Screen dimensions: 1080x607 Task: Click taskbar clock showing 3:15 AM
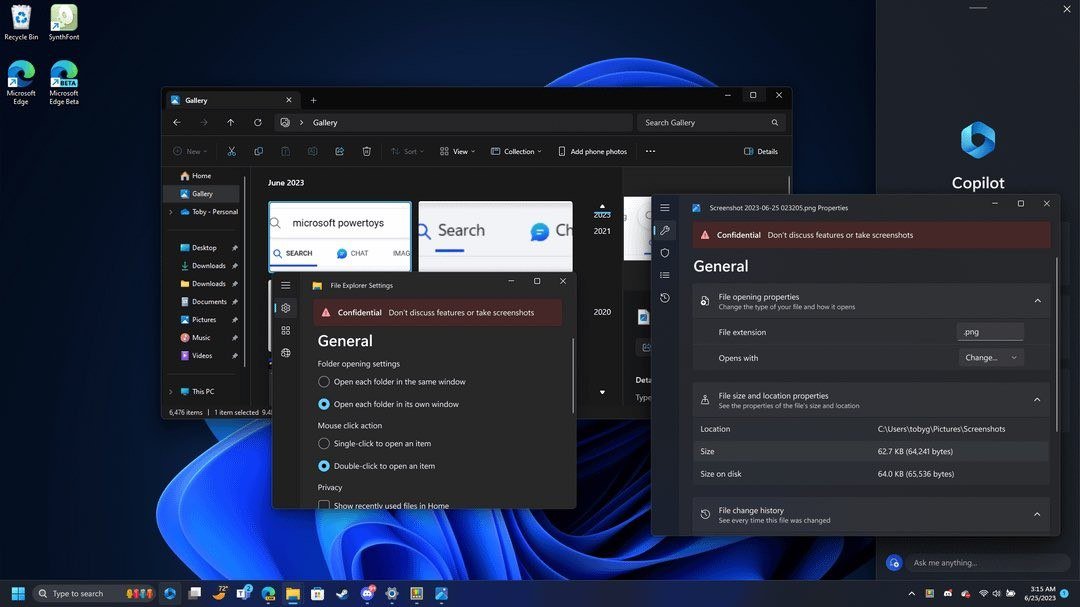click(1041, 593)
